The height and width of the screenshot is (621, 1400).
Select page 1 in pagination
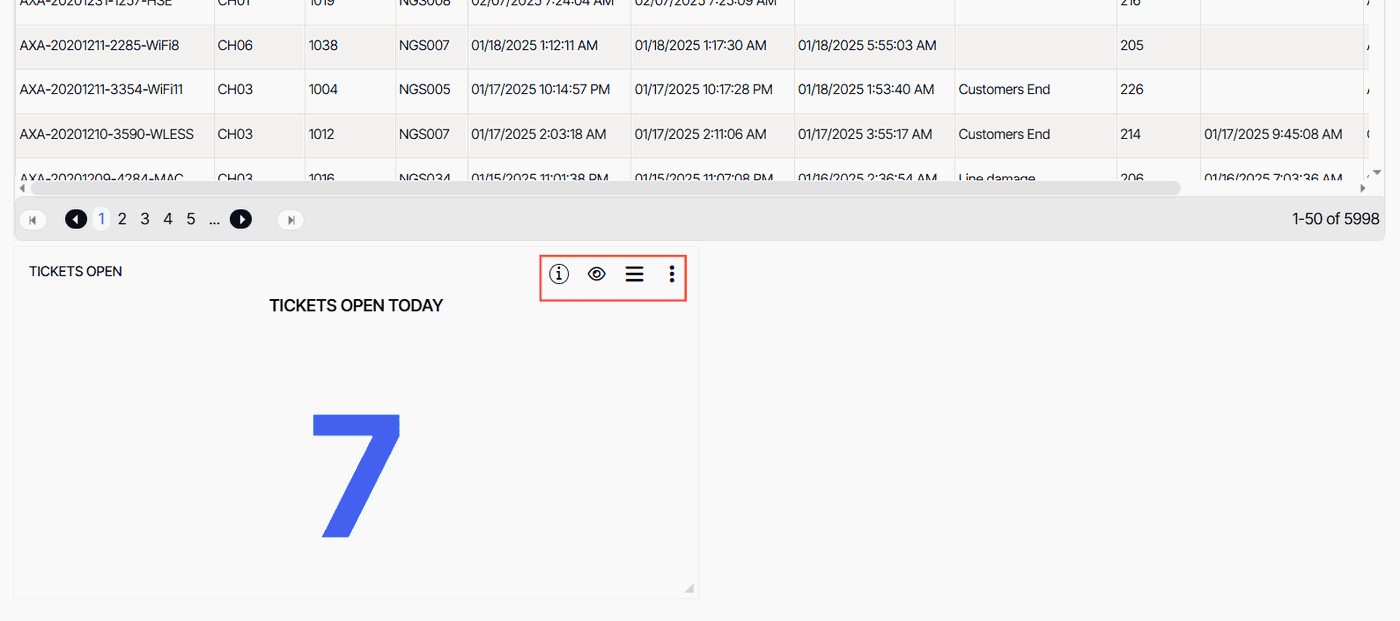(101, 219)
